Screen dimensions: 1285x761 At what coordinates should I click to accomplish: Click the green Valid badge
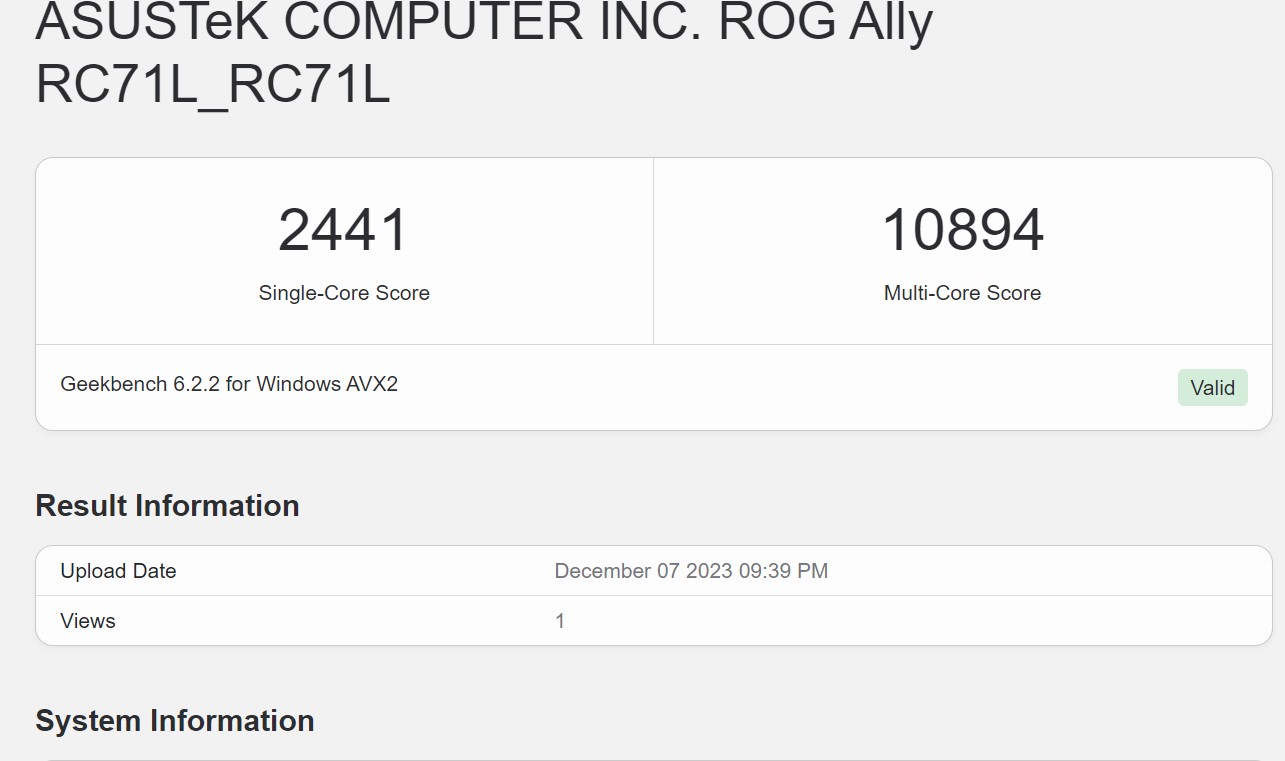click(1212, 388)
